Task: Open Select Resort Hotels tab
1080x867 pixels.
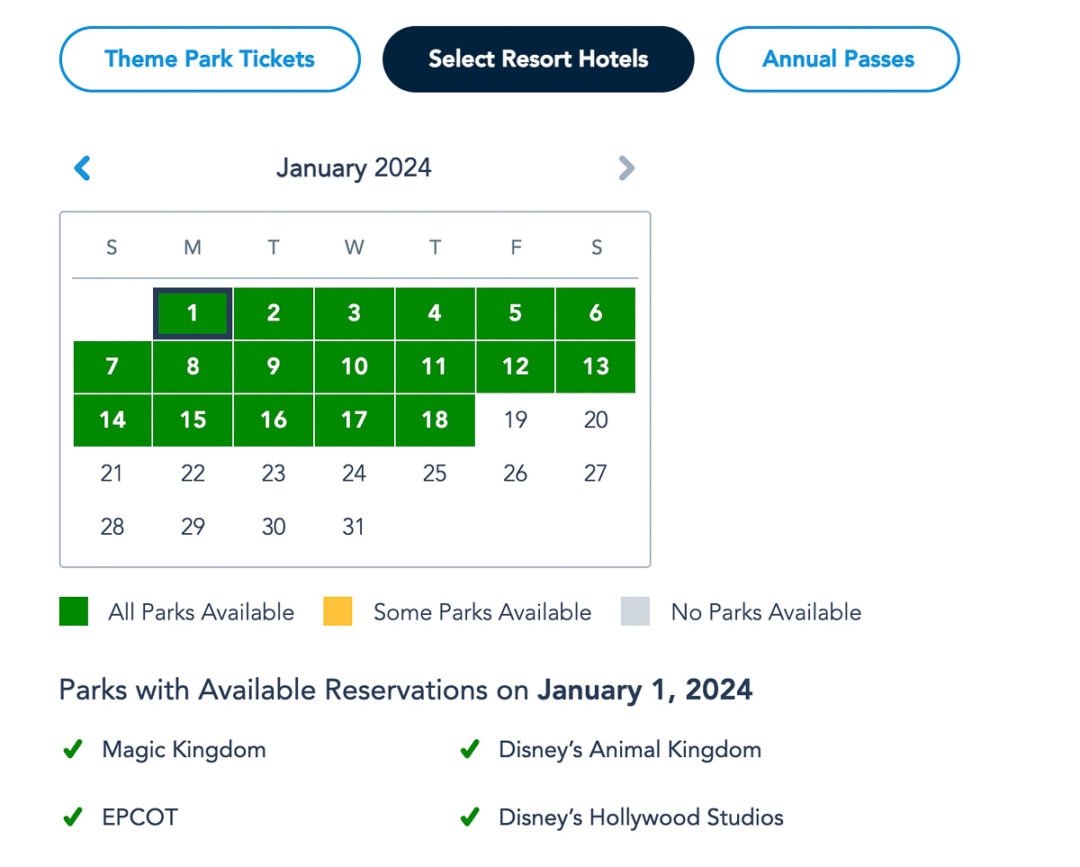Action: tap(538, 59)
